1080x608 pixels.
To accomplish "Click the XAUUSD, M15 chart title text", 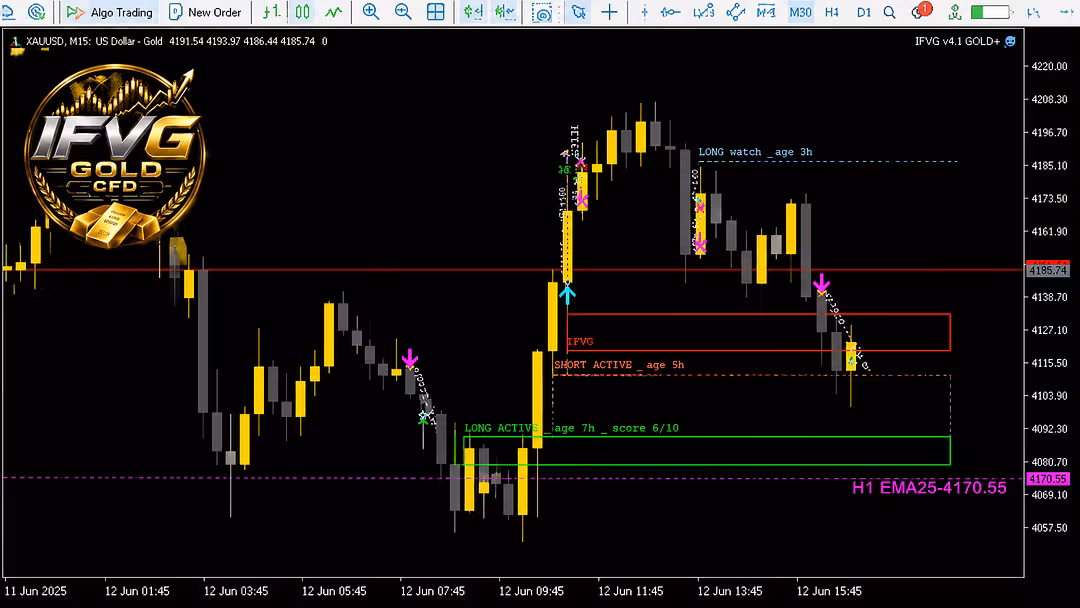I will (x=59, y=41).
